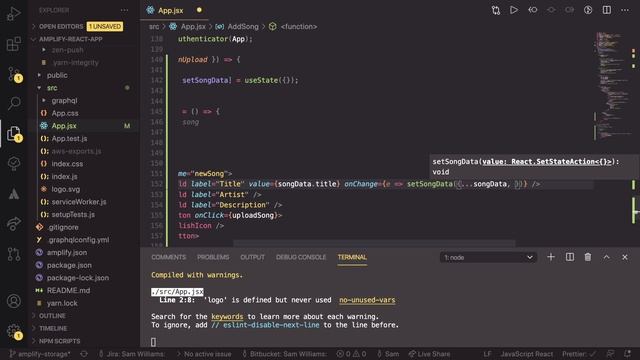Click the go back revision icon
Screen dimensions: 640x360
coord(533,10)
